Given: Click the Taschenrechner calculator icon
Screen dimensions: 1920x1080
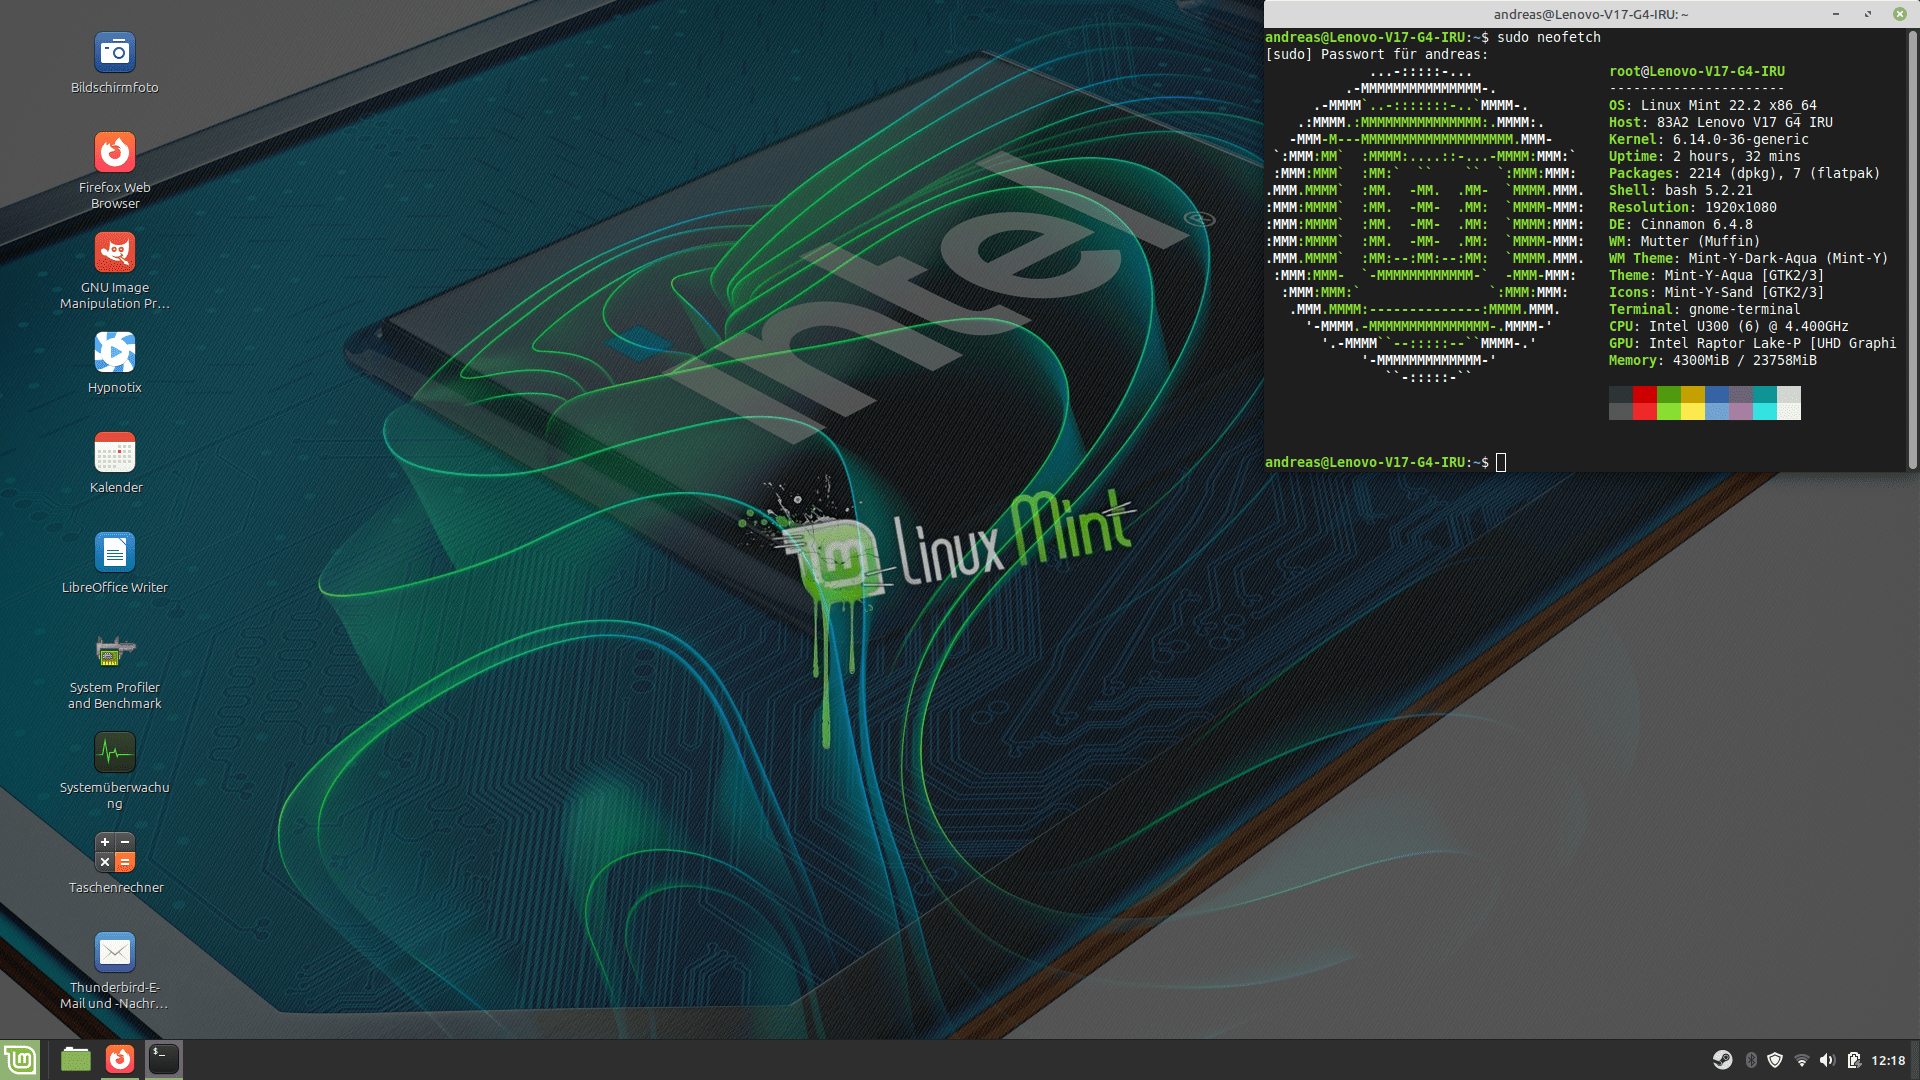Looking at the screenshot, I should point(115,852).
